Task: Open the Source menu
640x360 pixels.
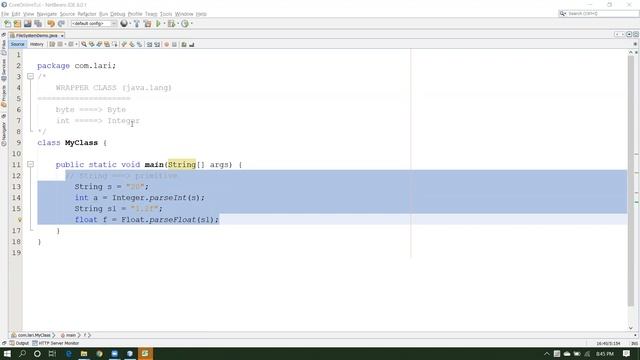Action: tap(67, 14)
